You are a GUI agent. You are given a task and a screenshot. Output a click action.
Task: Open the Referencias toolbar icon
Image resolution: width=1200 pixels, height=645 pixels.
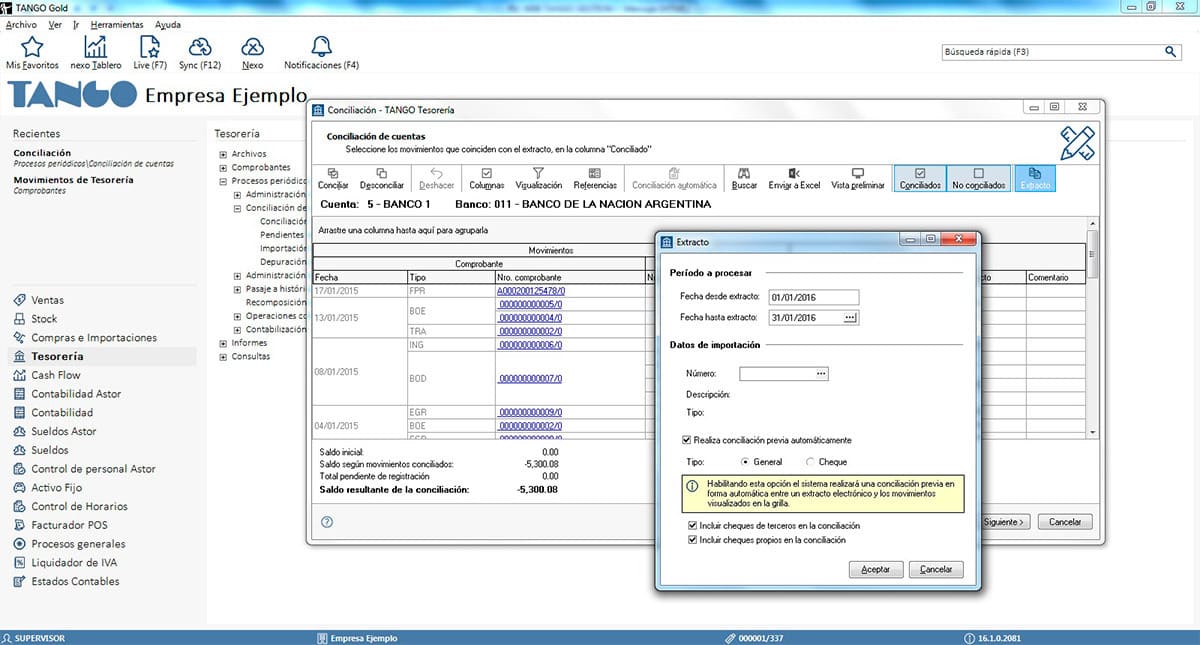click(x=595, y=178)
